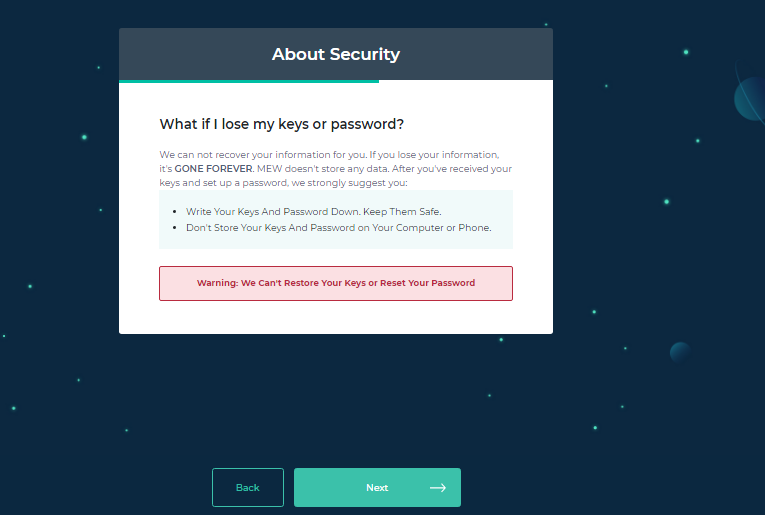Click the "we strongly suggest you:" text line
Image resolution: width=765 pixels, height=515 pixels.
pos(349,183)
